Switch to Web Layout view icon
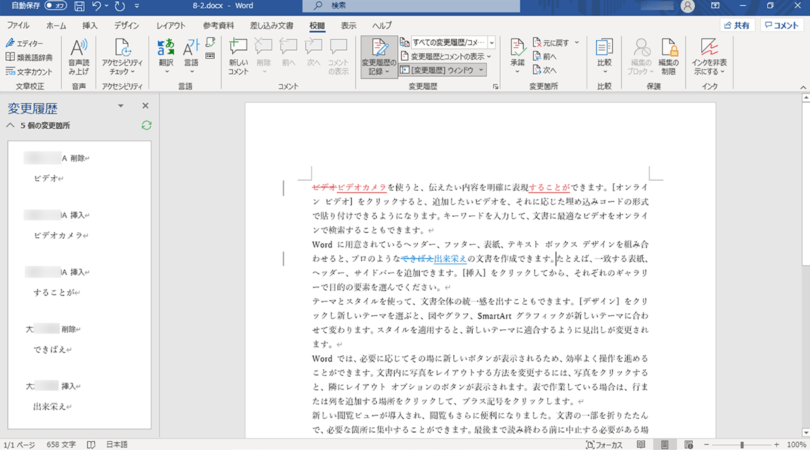810x450 pixels. (688, 445)
